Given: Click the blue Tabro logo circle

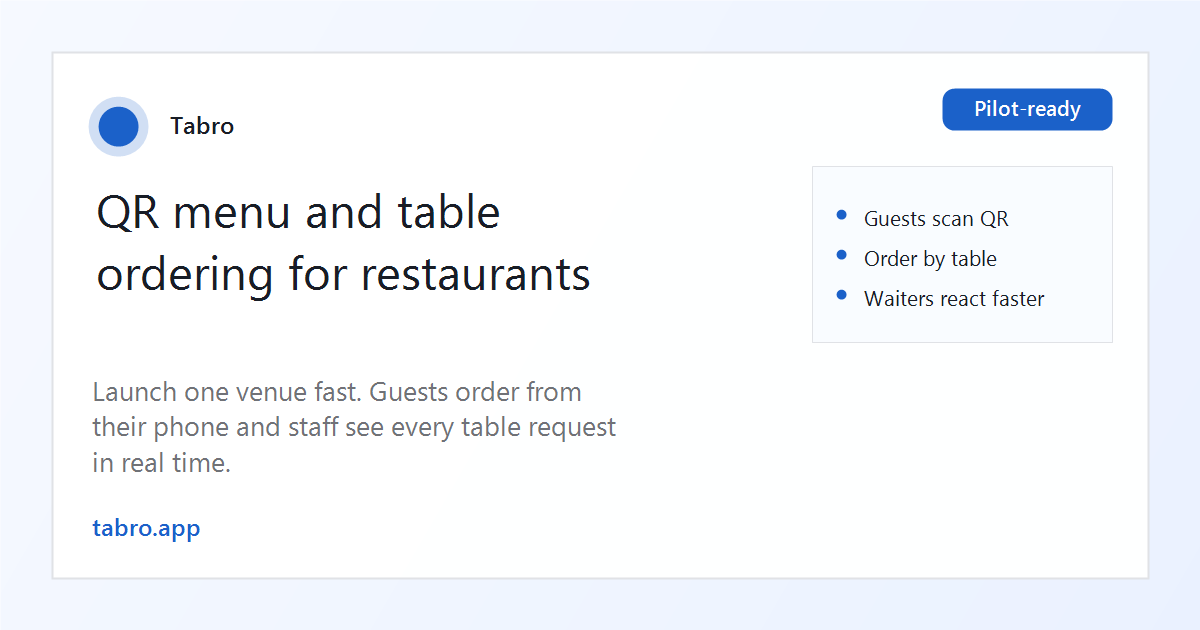Looking at the screenshot, I should click(x=119, y=127).
